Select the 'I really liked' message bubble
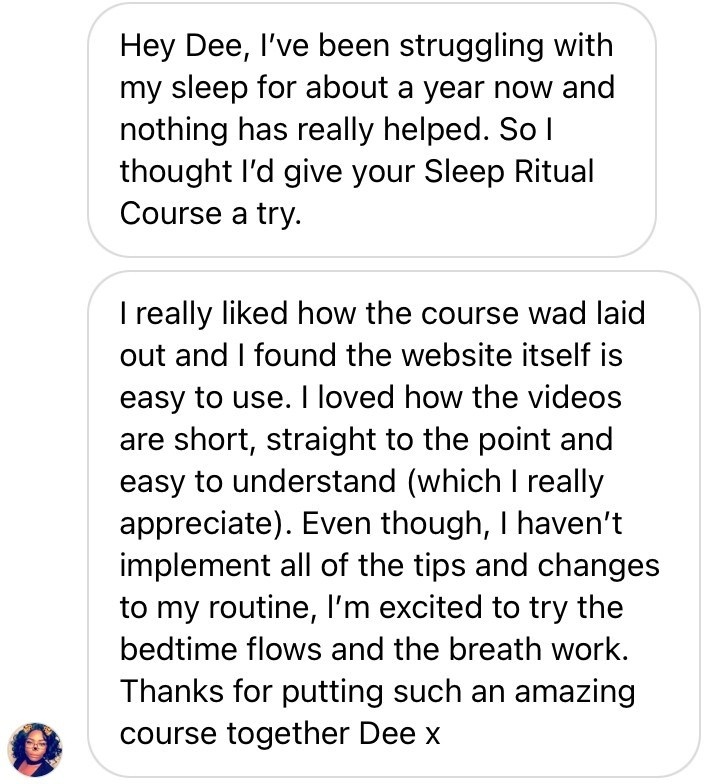The image size is (707, 784). coord(394,524)
